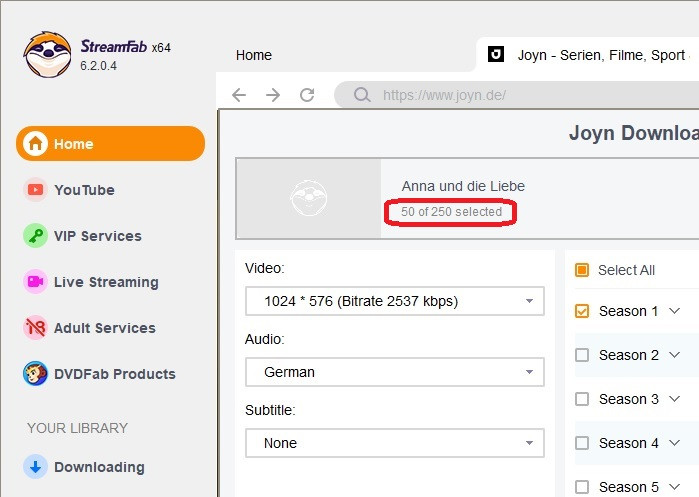The image size is (699, 497).
Task: Open Adult Services icon in sidebar
Action: [36, 328]
